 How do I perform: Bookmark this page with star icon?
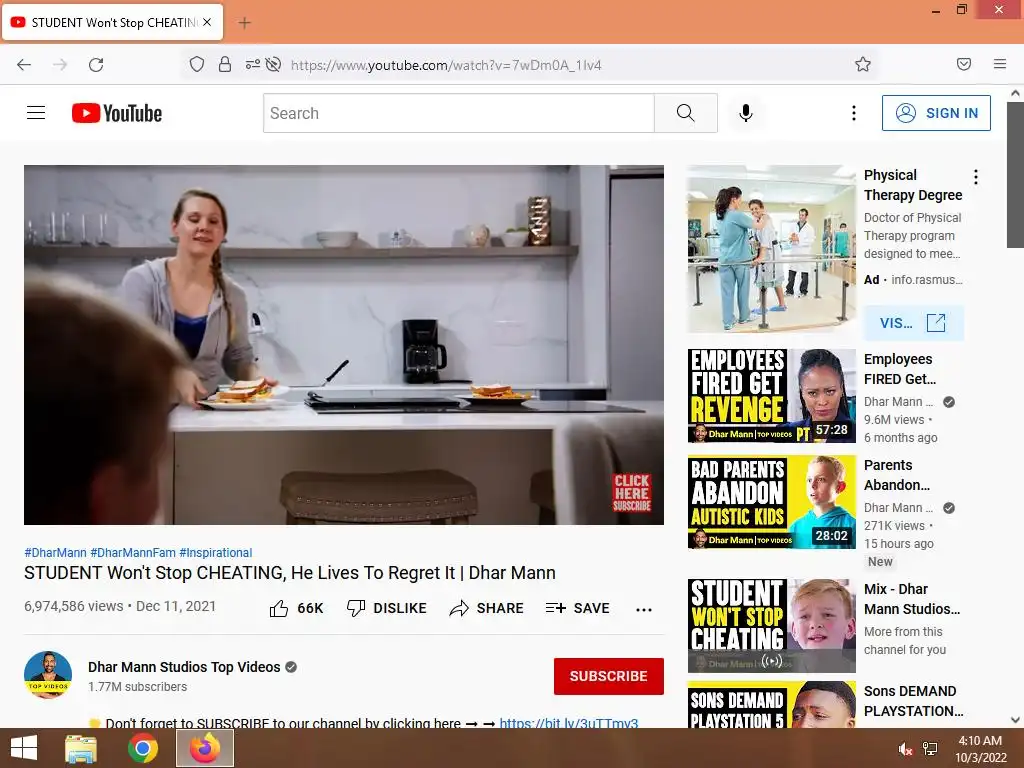click(x=863, y=64)
